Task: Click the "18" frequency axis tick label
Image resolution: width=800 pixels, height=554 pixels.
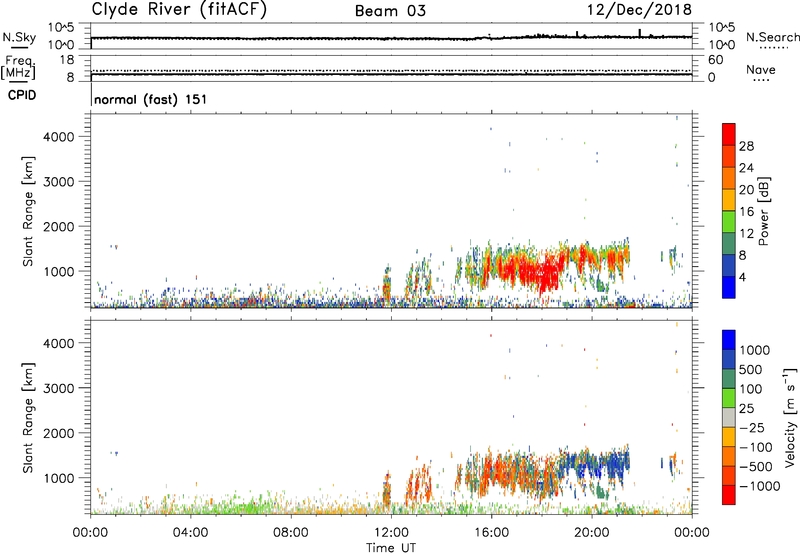Action: click(x=66, y=60)
